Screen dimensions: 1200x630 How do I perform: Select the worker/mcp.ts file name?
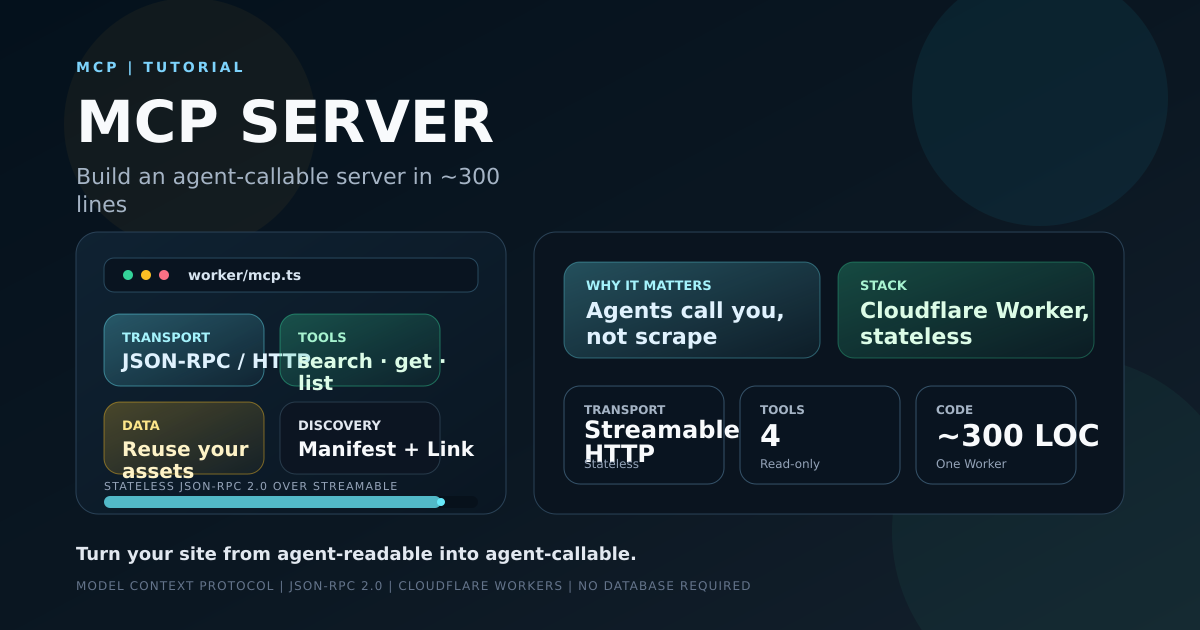(x=244, y=275)
